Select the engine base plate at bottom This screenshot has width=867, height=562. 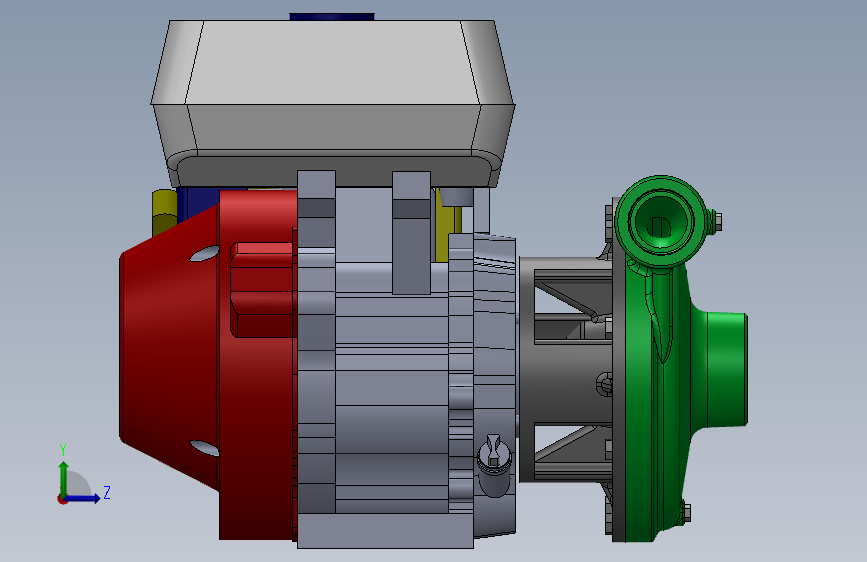point(385,531)
